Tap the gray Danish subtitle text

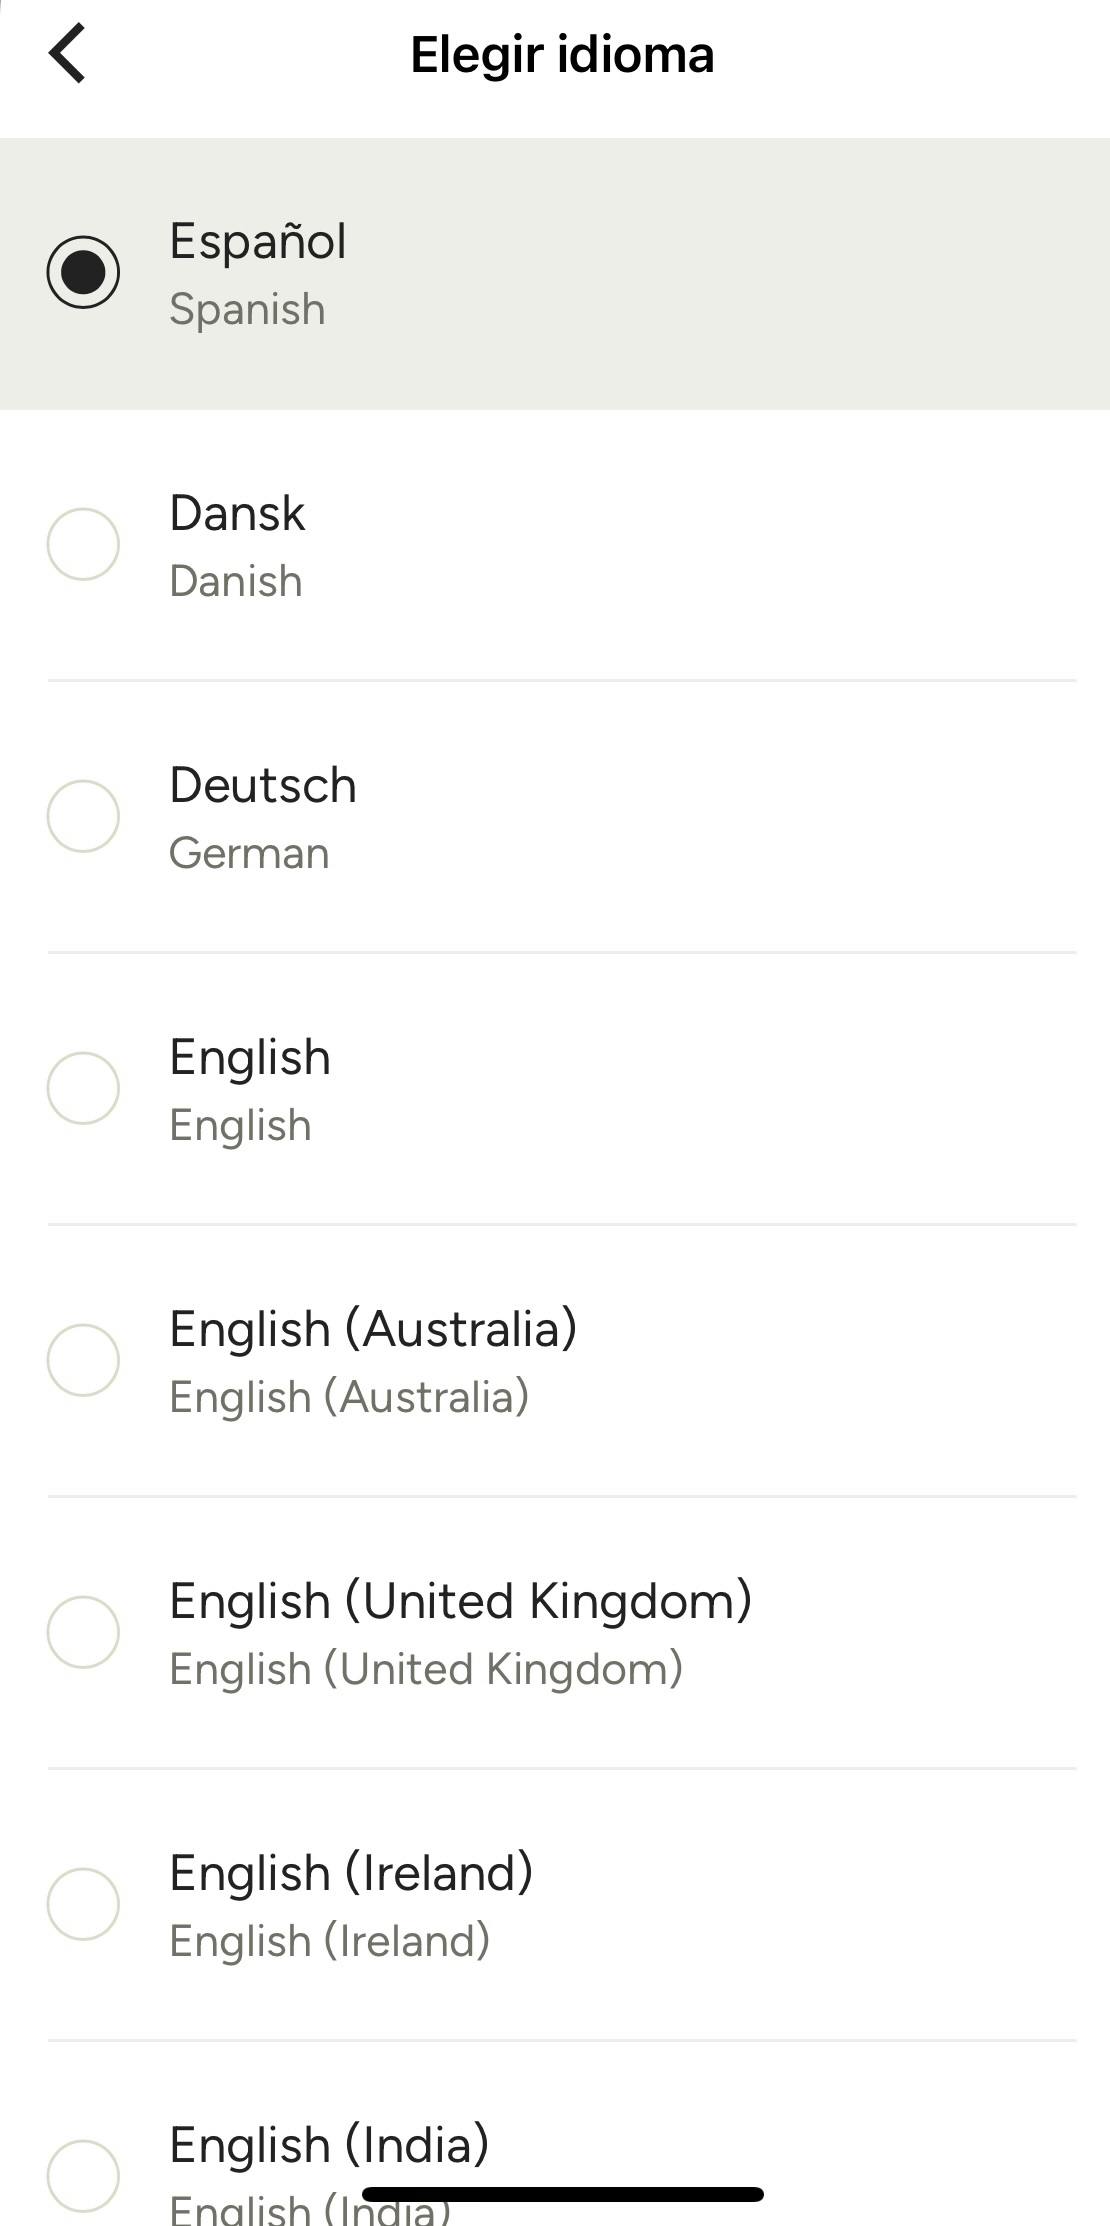pos(236,581)
